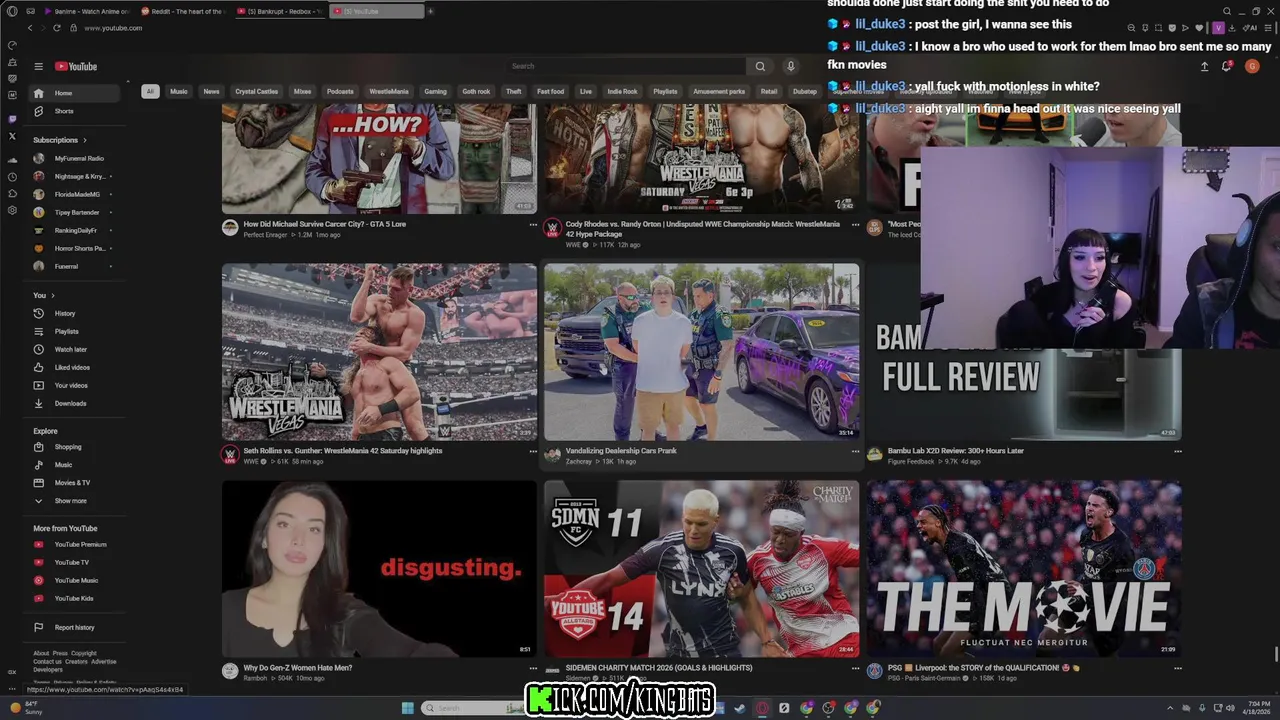Open more options for Cody Rhodes video
The height and width of the screenshot is (720, 1280).
click(x=855, y=225)
